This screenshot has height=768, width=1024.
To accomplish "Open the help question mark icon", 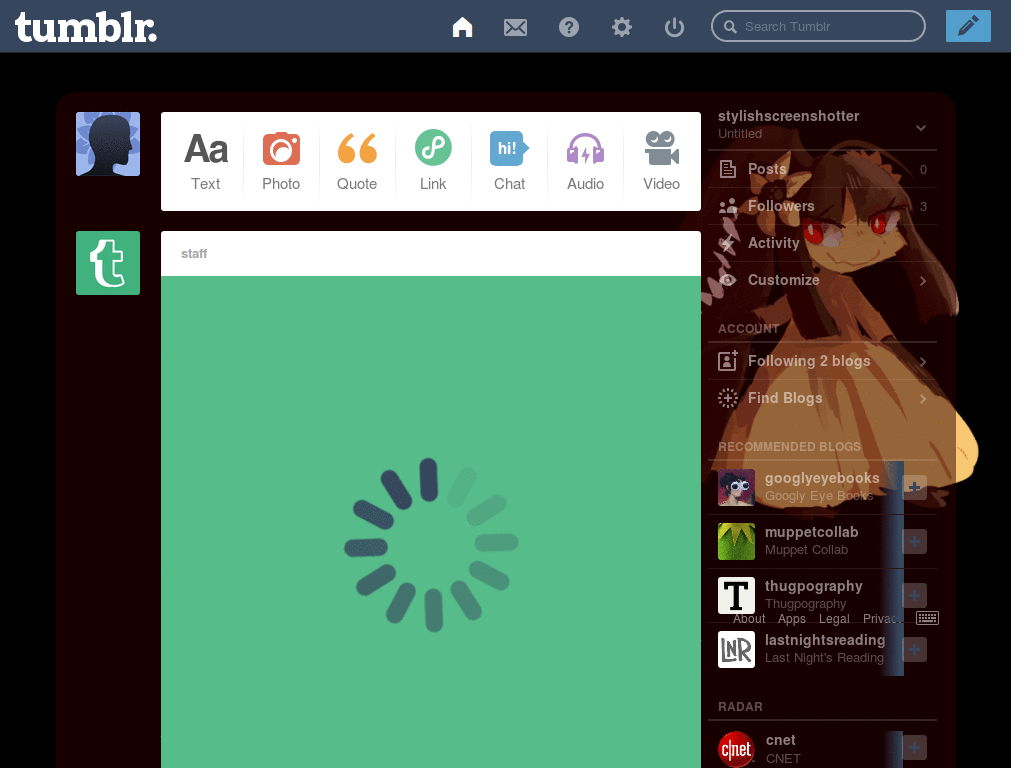I will [569, 27].
